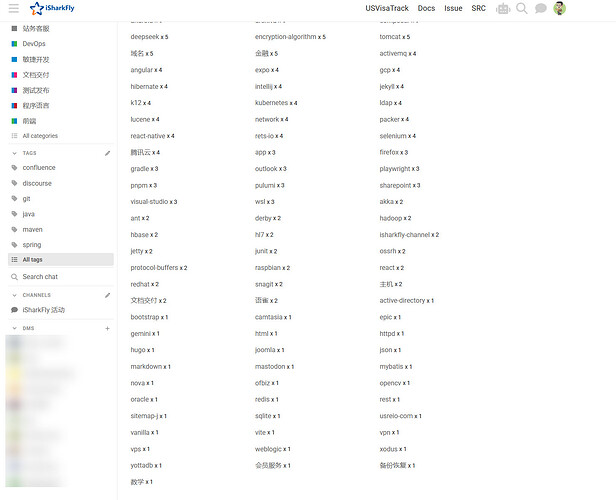Open the search magnifier in header
Viewport: 616px width, 500px height.
click(x=522, y=8)
